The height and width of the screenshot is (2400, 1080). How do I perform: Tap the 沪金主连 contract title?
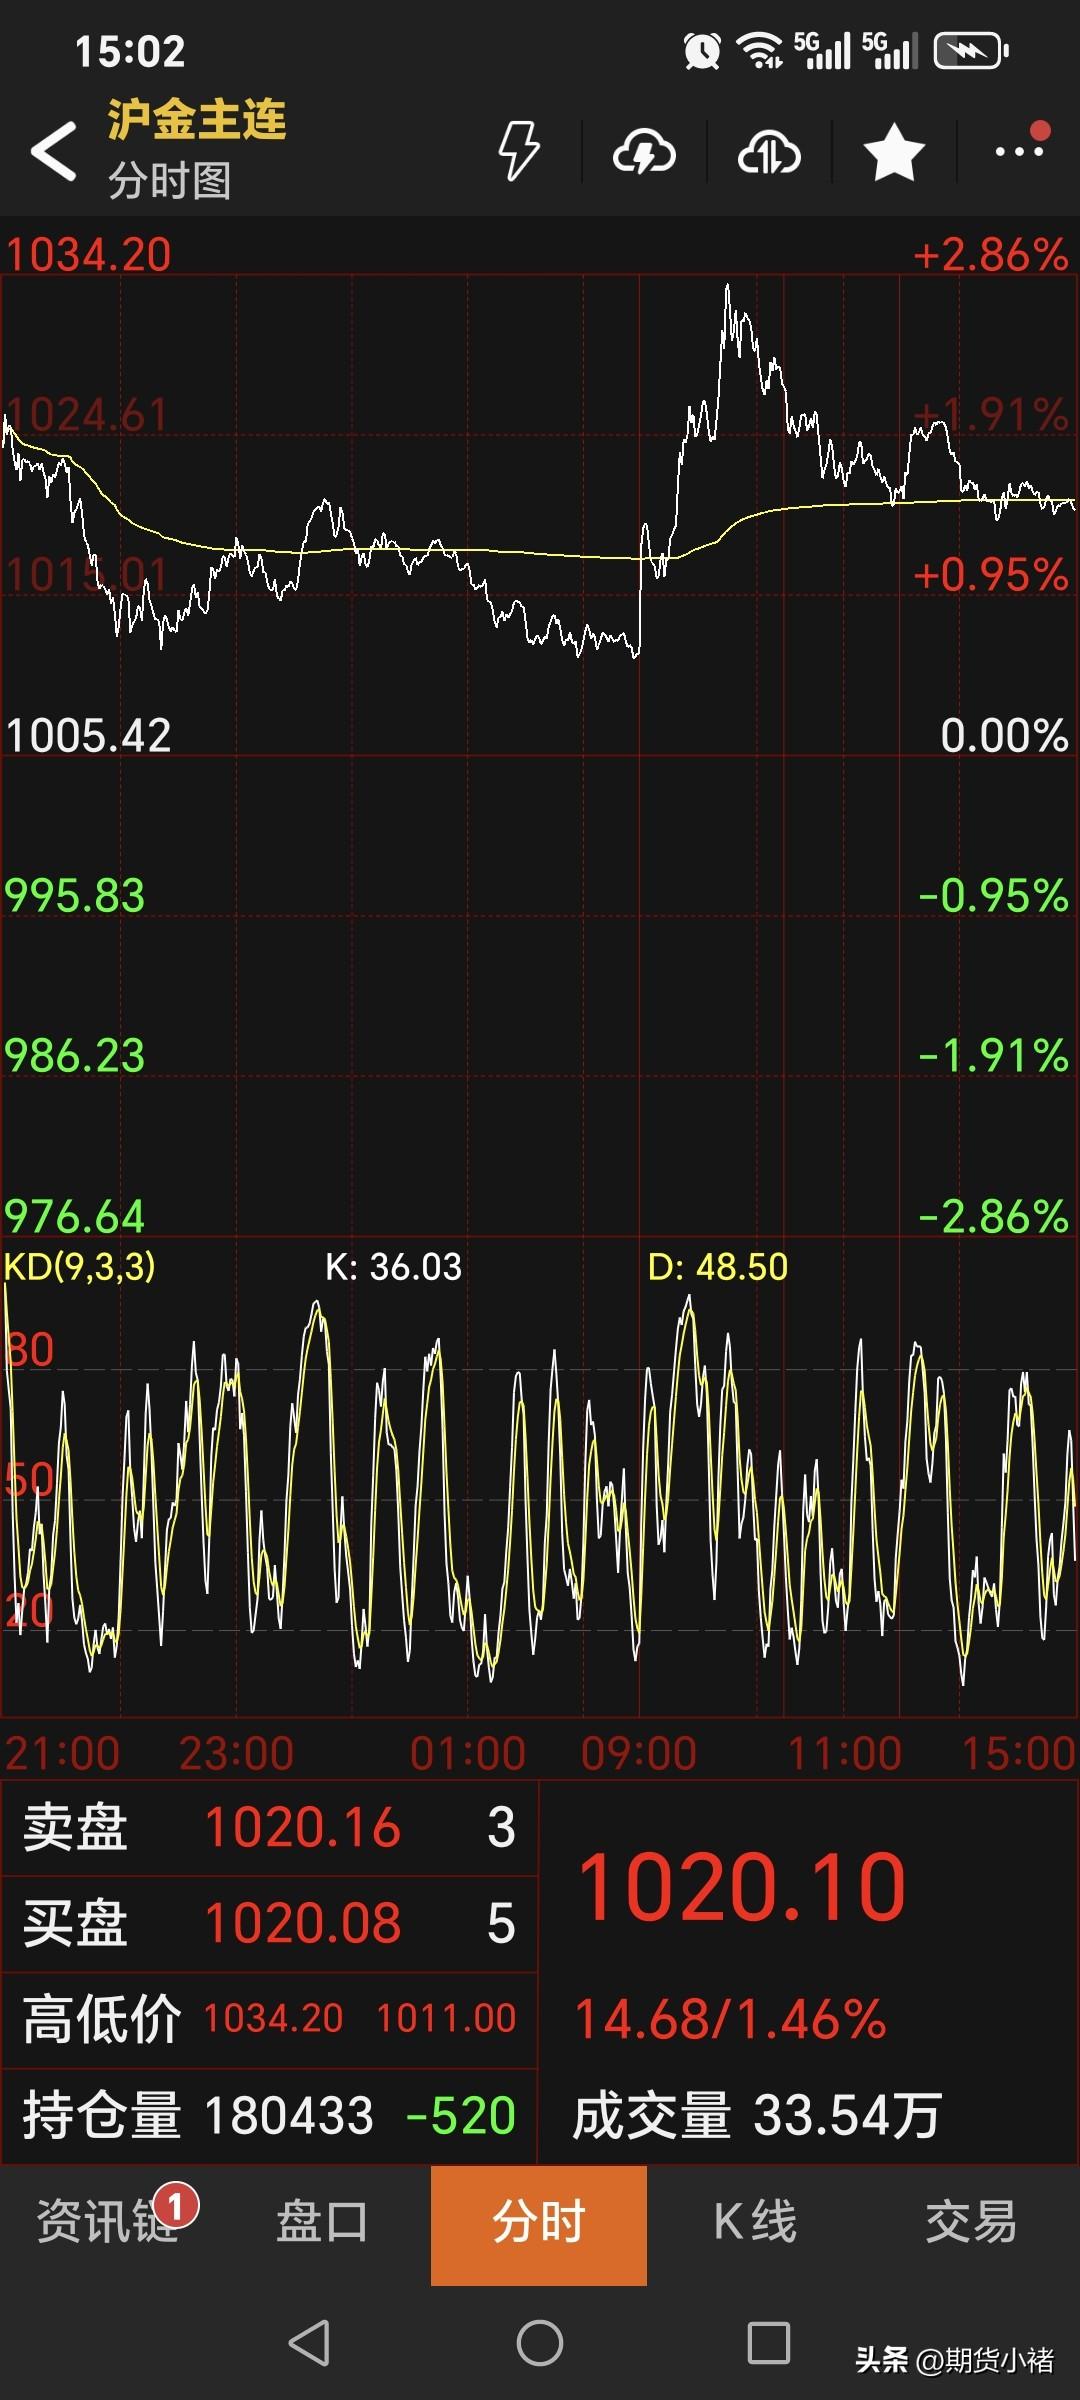[197, 120]
